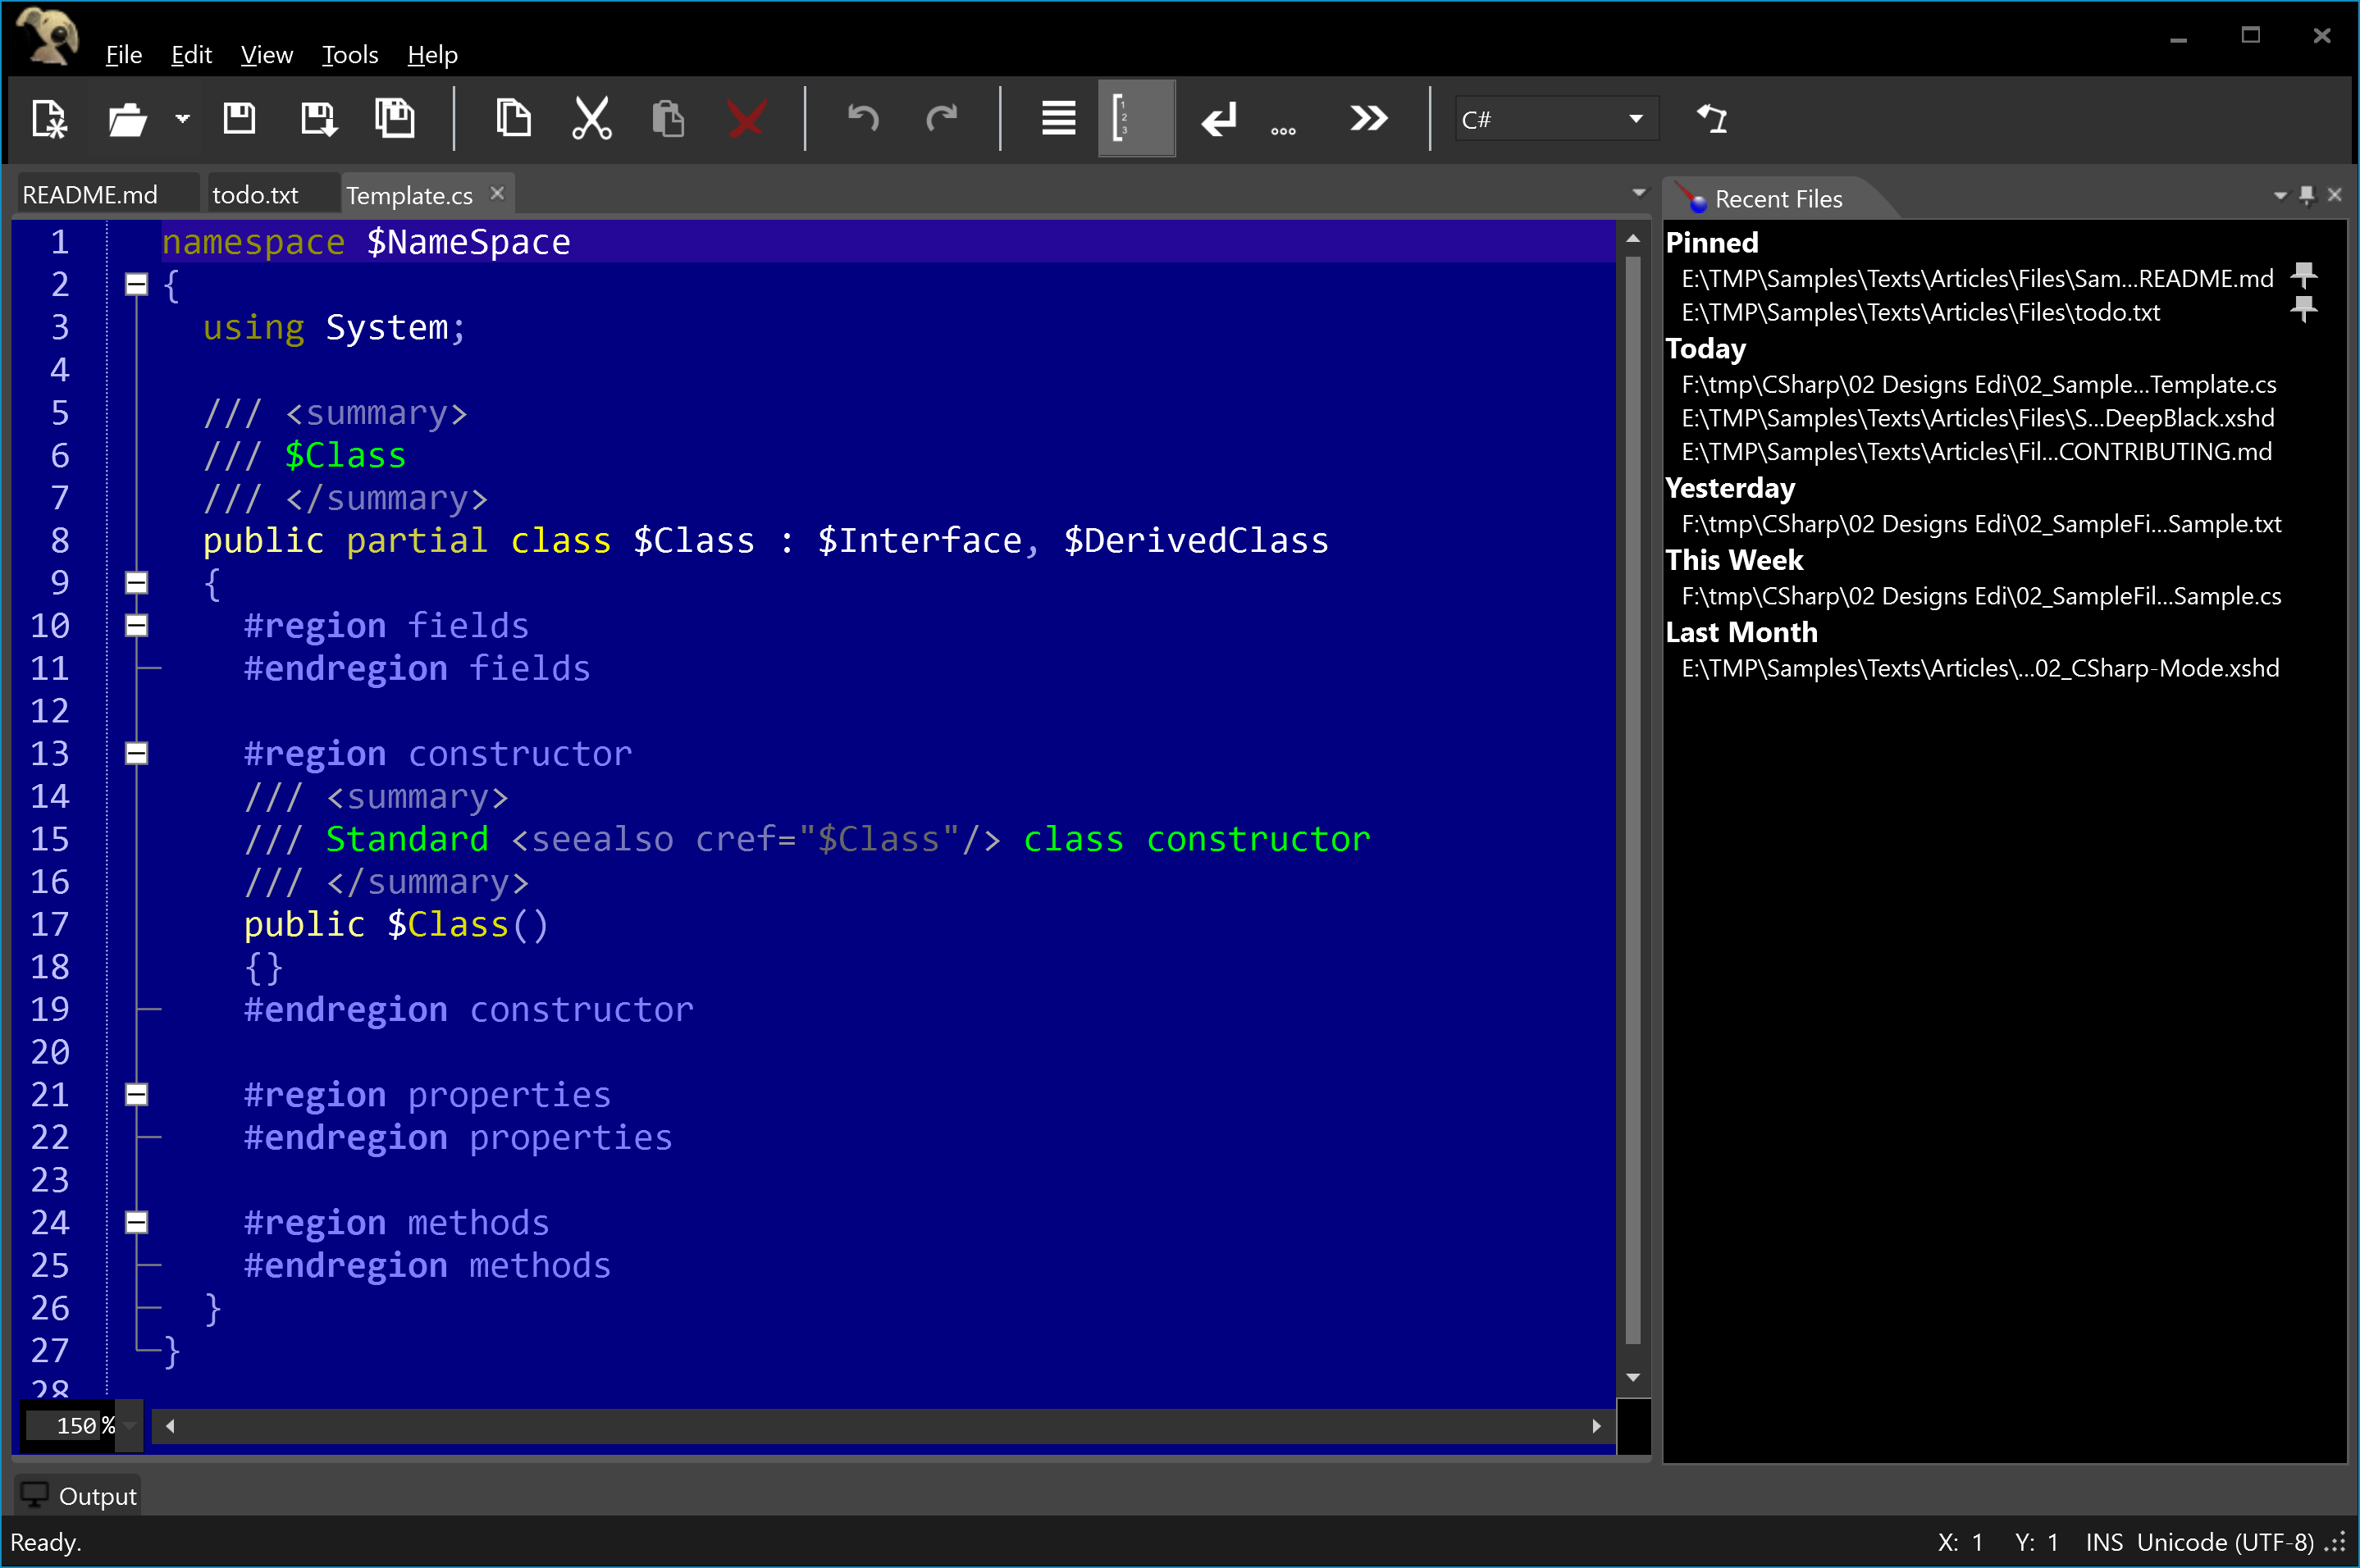The height and width of the screenshot is (1568, 2360).
Task: Delete selection with red X icon
Action: (x=746, y=119)
